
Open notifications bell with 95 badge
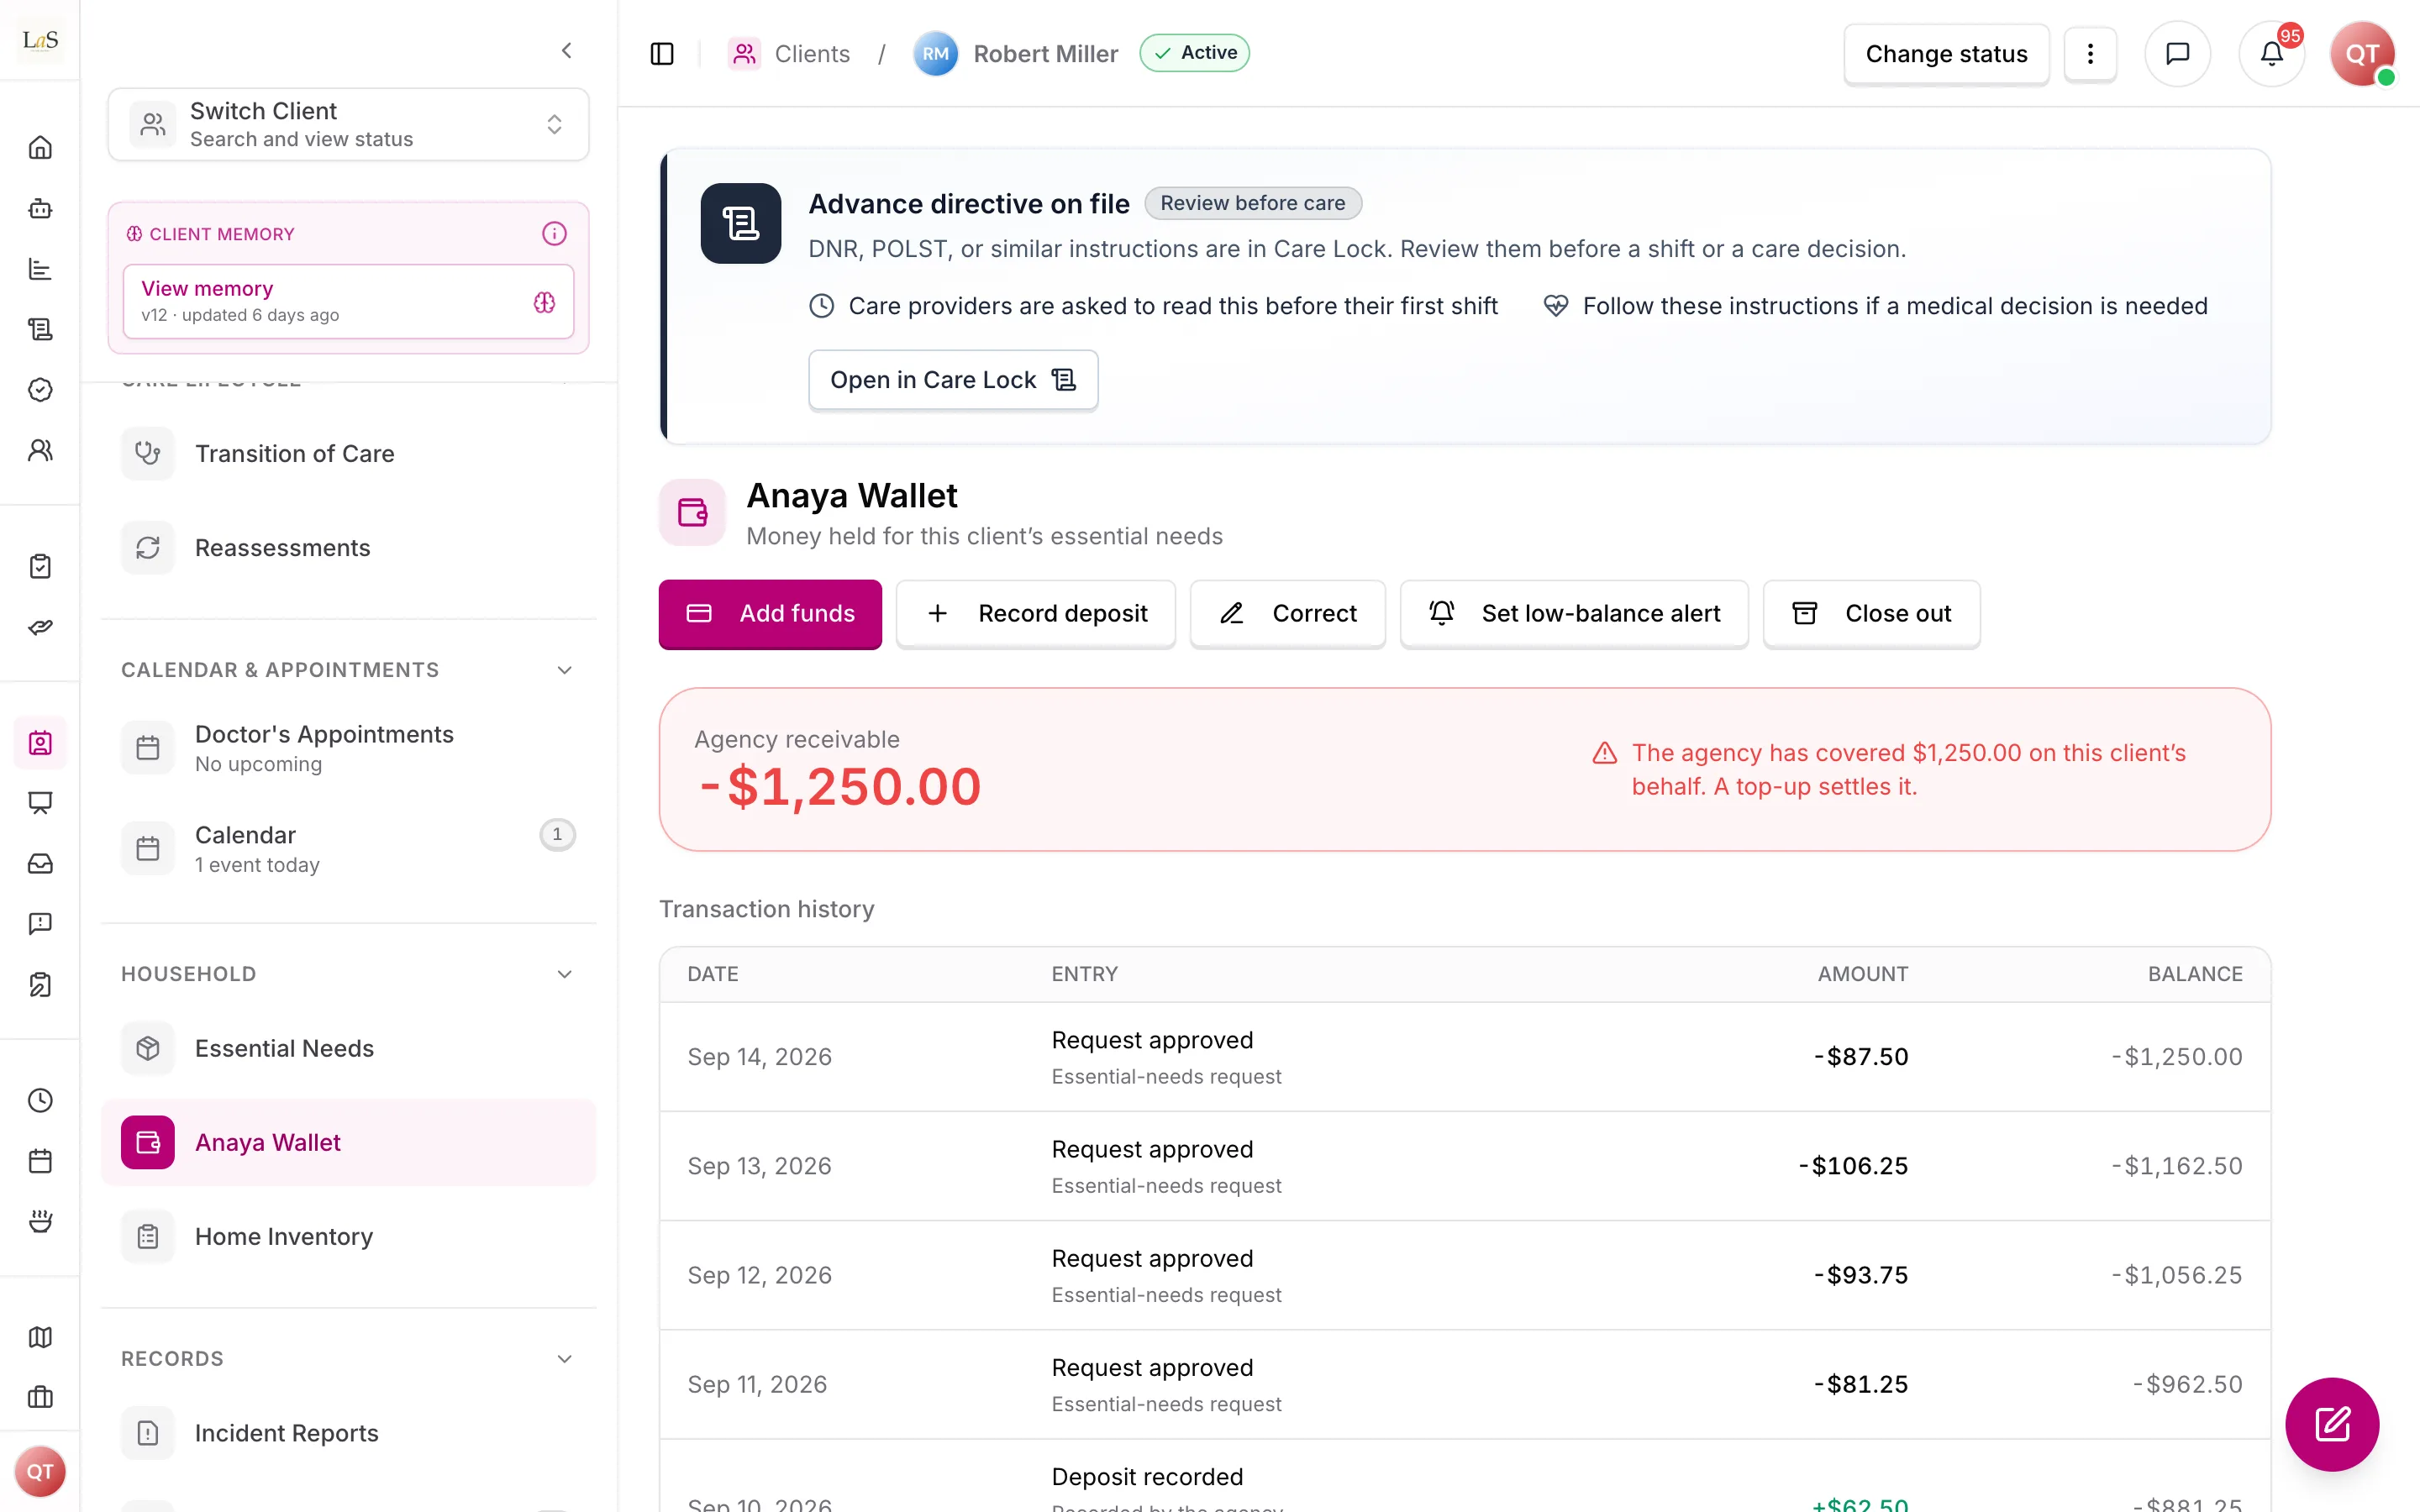tap(2271, 53)
